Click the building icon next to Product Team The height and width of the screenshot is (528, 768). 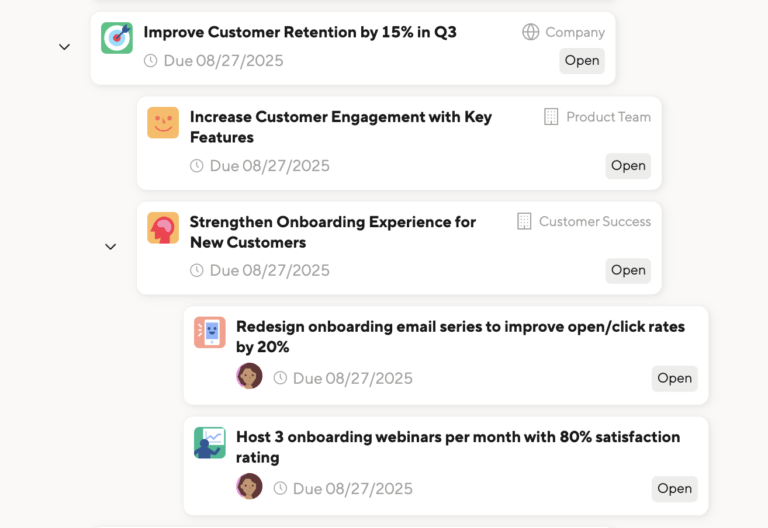coord(551,117)
